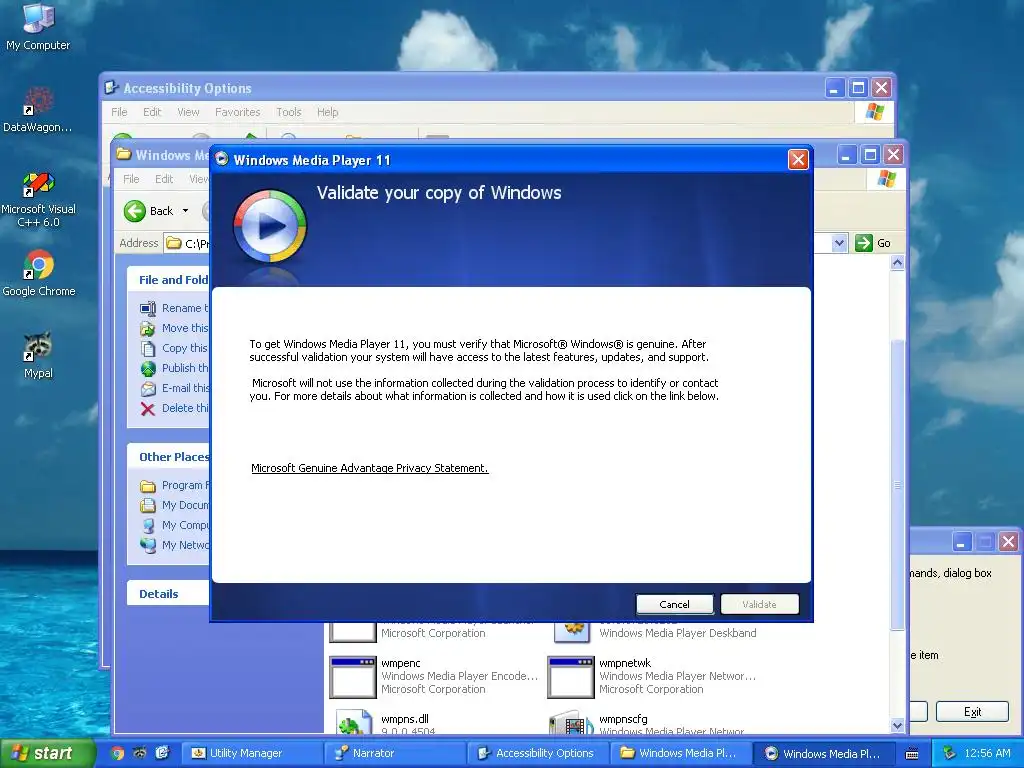Click scroll down arrow in folder window
The width and height of the screenshot is (1024, 768).
coord(897,725)
